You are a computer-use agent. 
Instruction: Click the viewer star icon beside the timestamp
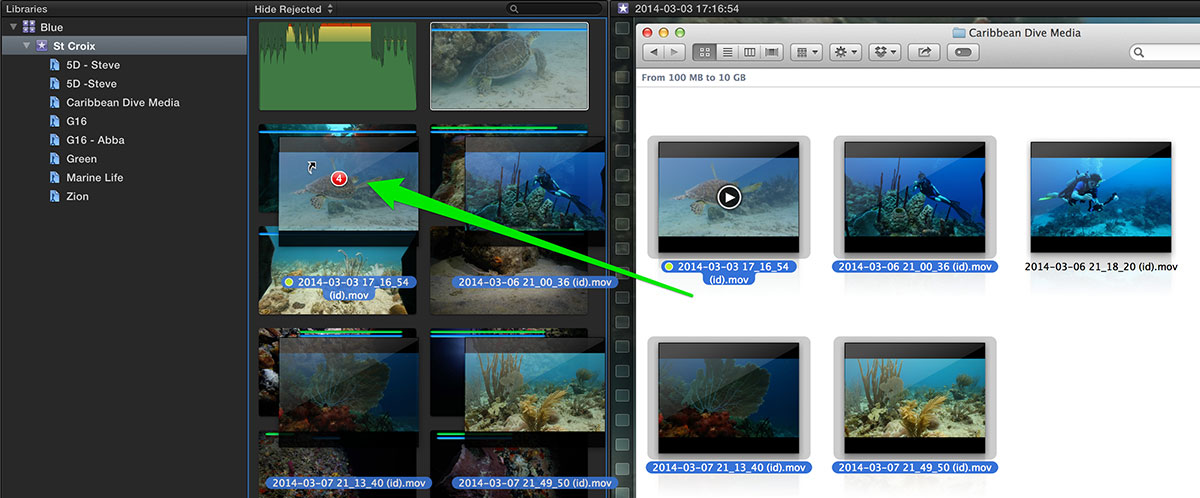pyautogui.click(x=624, y=8)
